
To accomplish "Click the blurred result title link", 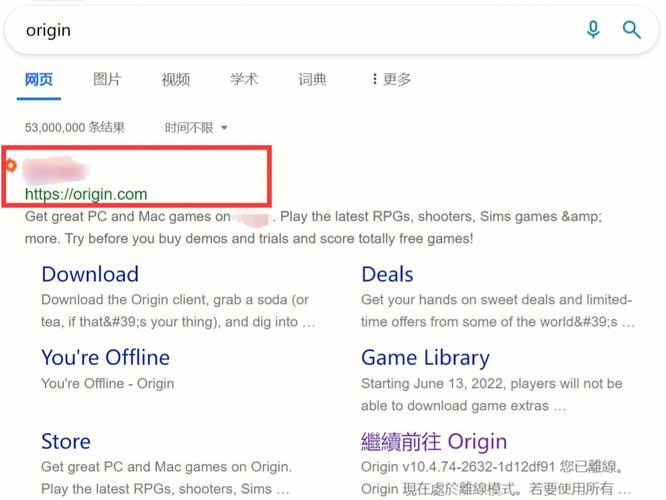I will tap(55, 170).
